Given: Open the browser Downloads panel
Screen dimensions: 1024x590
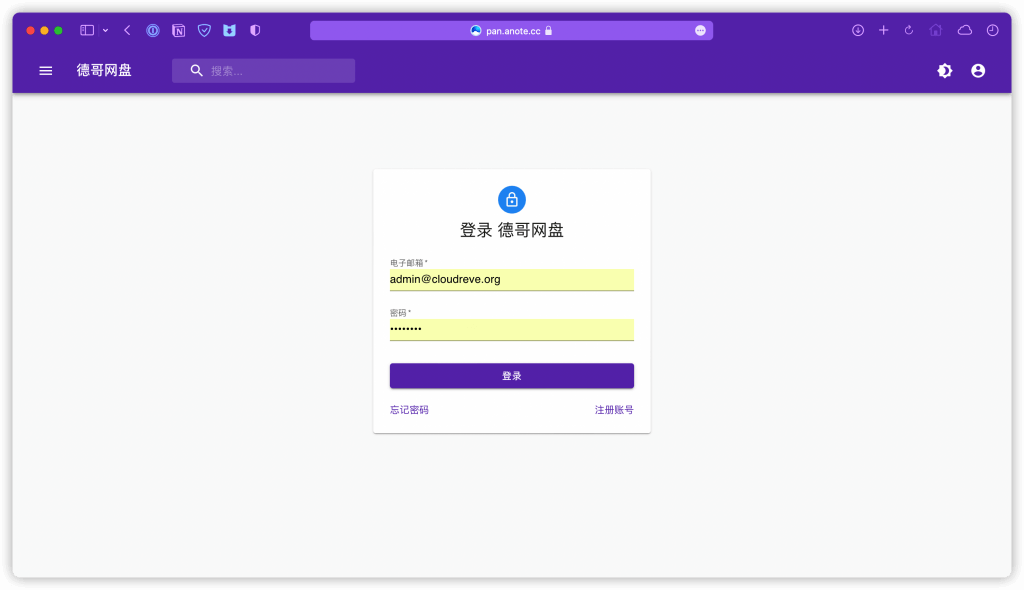Looking at the screenshot, I should pyautogui.click(x=858, y=30).
